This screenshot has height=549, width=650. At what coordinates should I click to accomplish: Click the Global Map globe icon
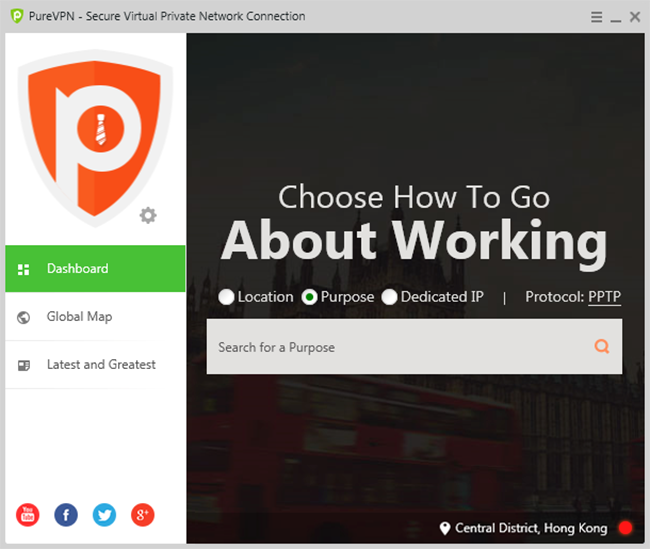click(24, 318)
